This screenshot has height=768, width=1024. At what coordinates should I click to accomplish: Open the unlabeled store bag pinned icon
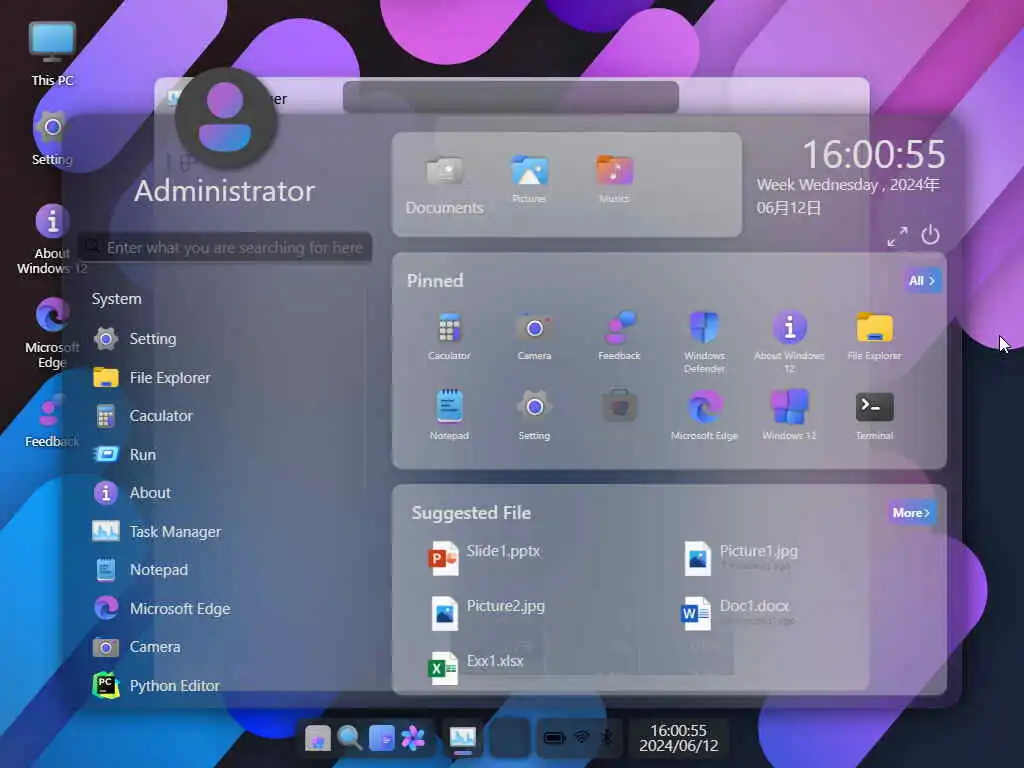(x=619, y=407)
